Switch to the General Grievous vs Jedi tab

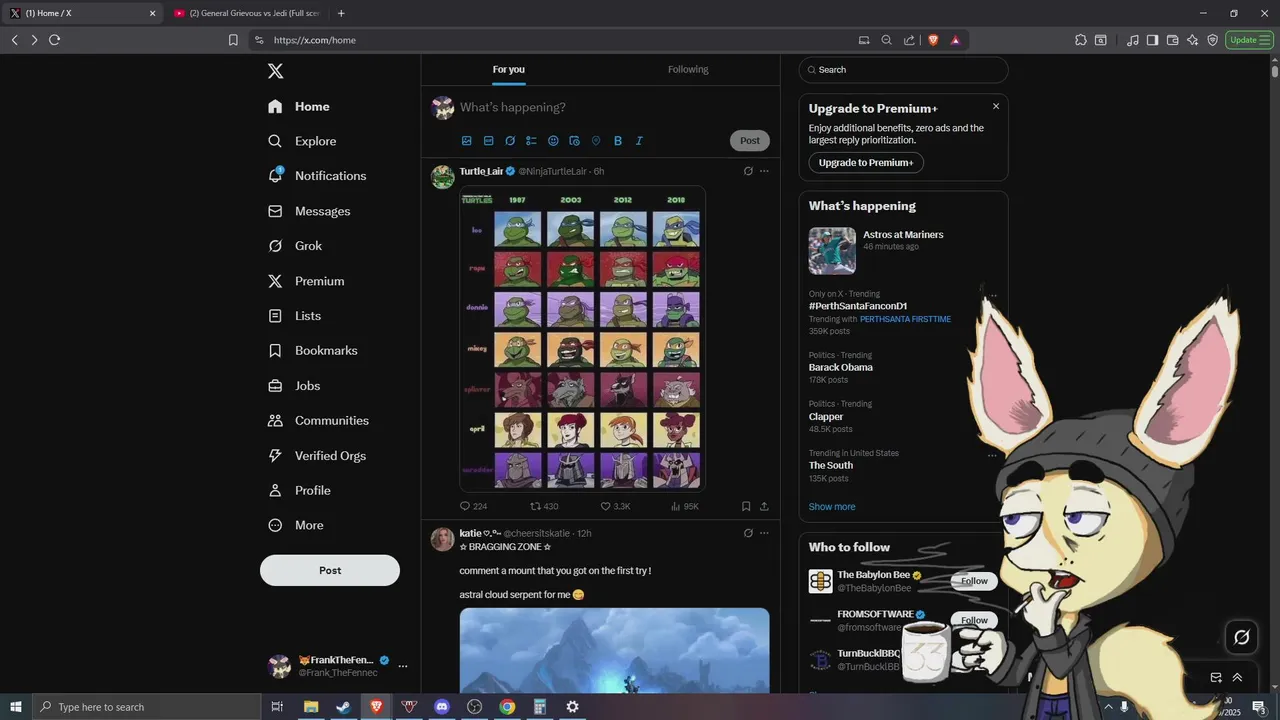tap(246, 13)
